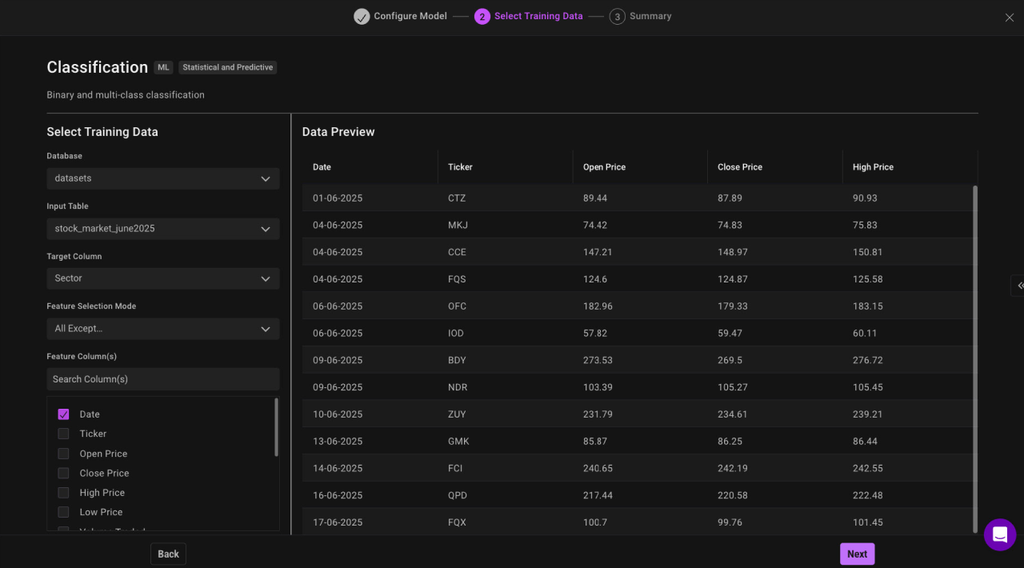Click the Configure Model checkmark step icon
The height and width of the screenshot is (568, 1024).
pos(362,17)
